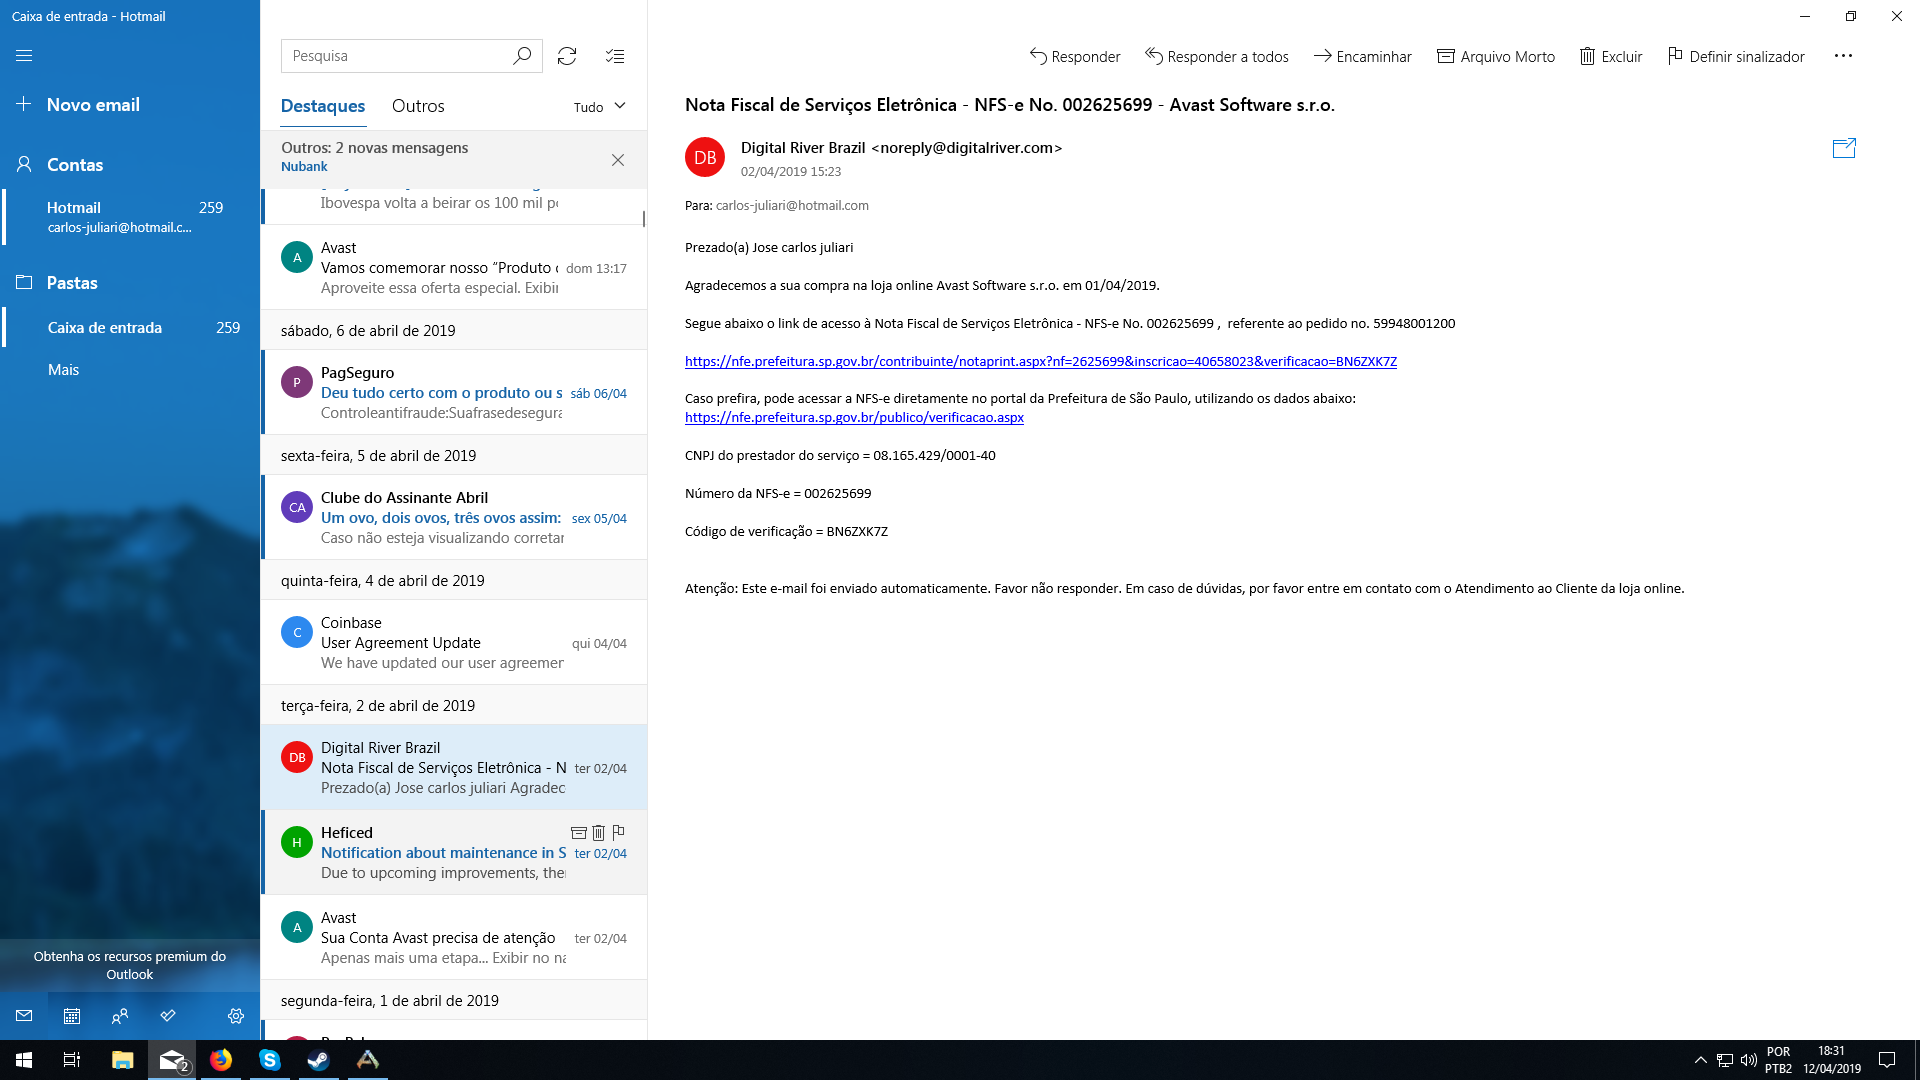
Task: Click sexta-feira, 5 de abril date header
Action: [x=454, y=455]
